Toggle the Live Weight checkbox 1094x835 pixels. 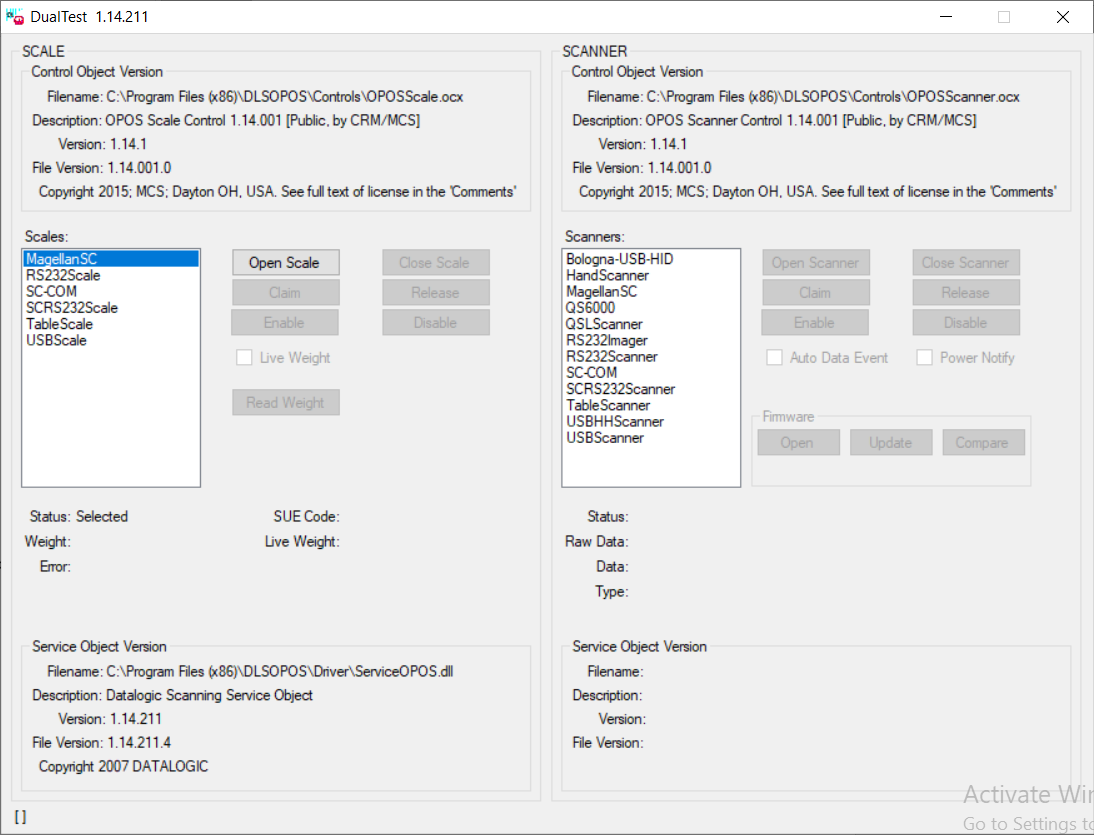(x=244, y=358)
